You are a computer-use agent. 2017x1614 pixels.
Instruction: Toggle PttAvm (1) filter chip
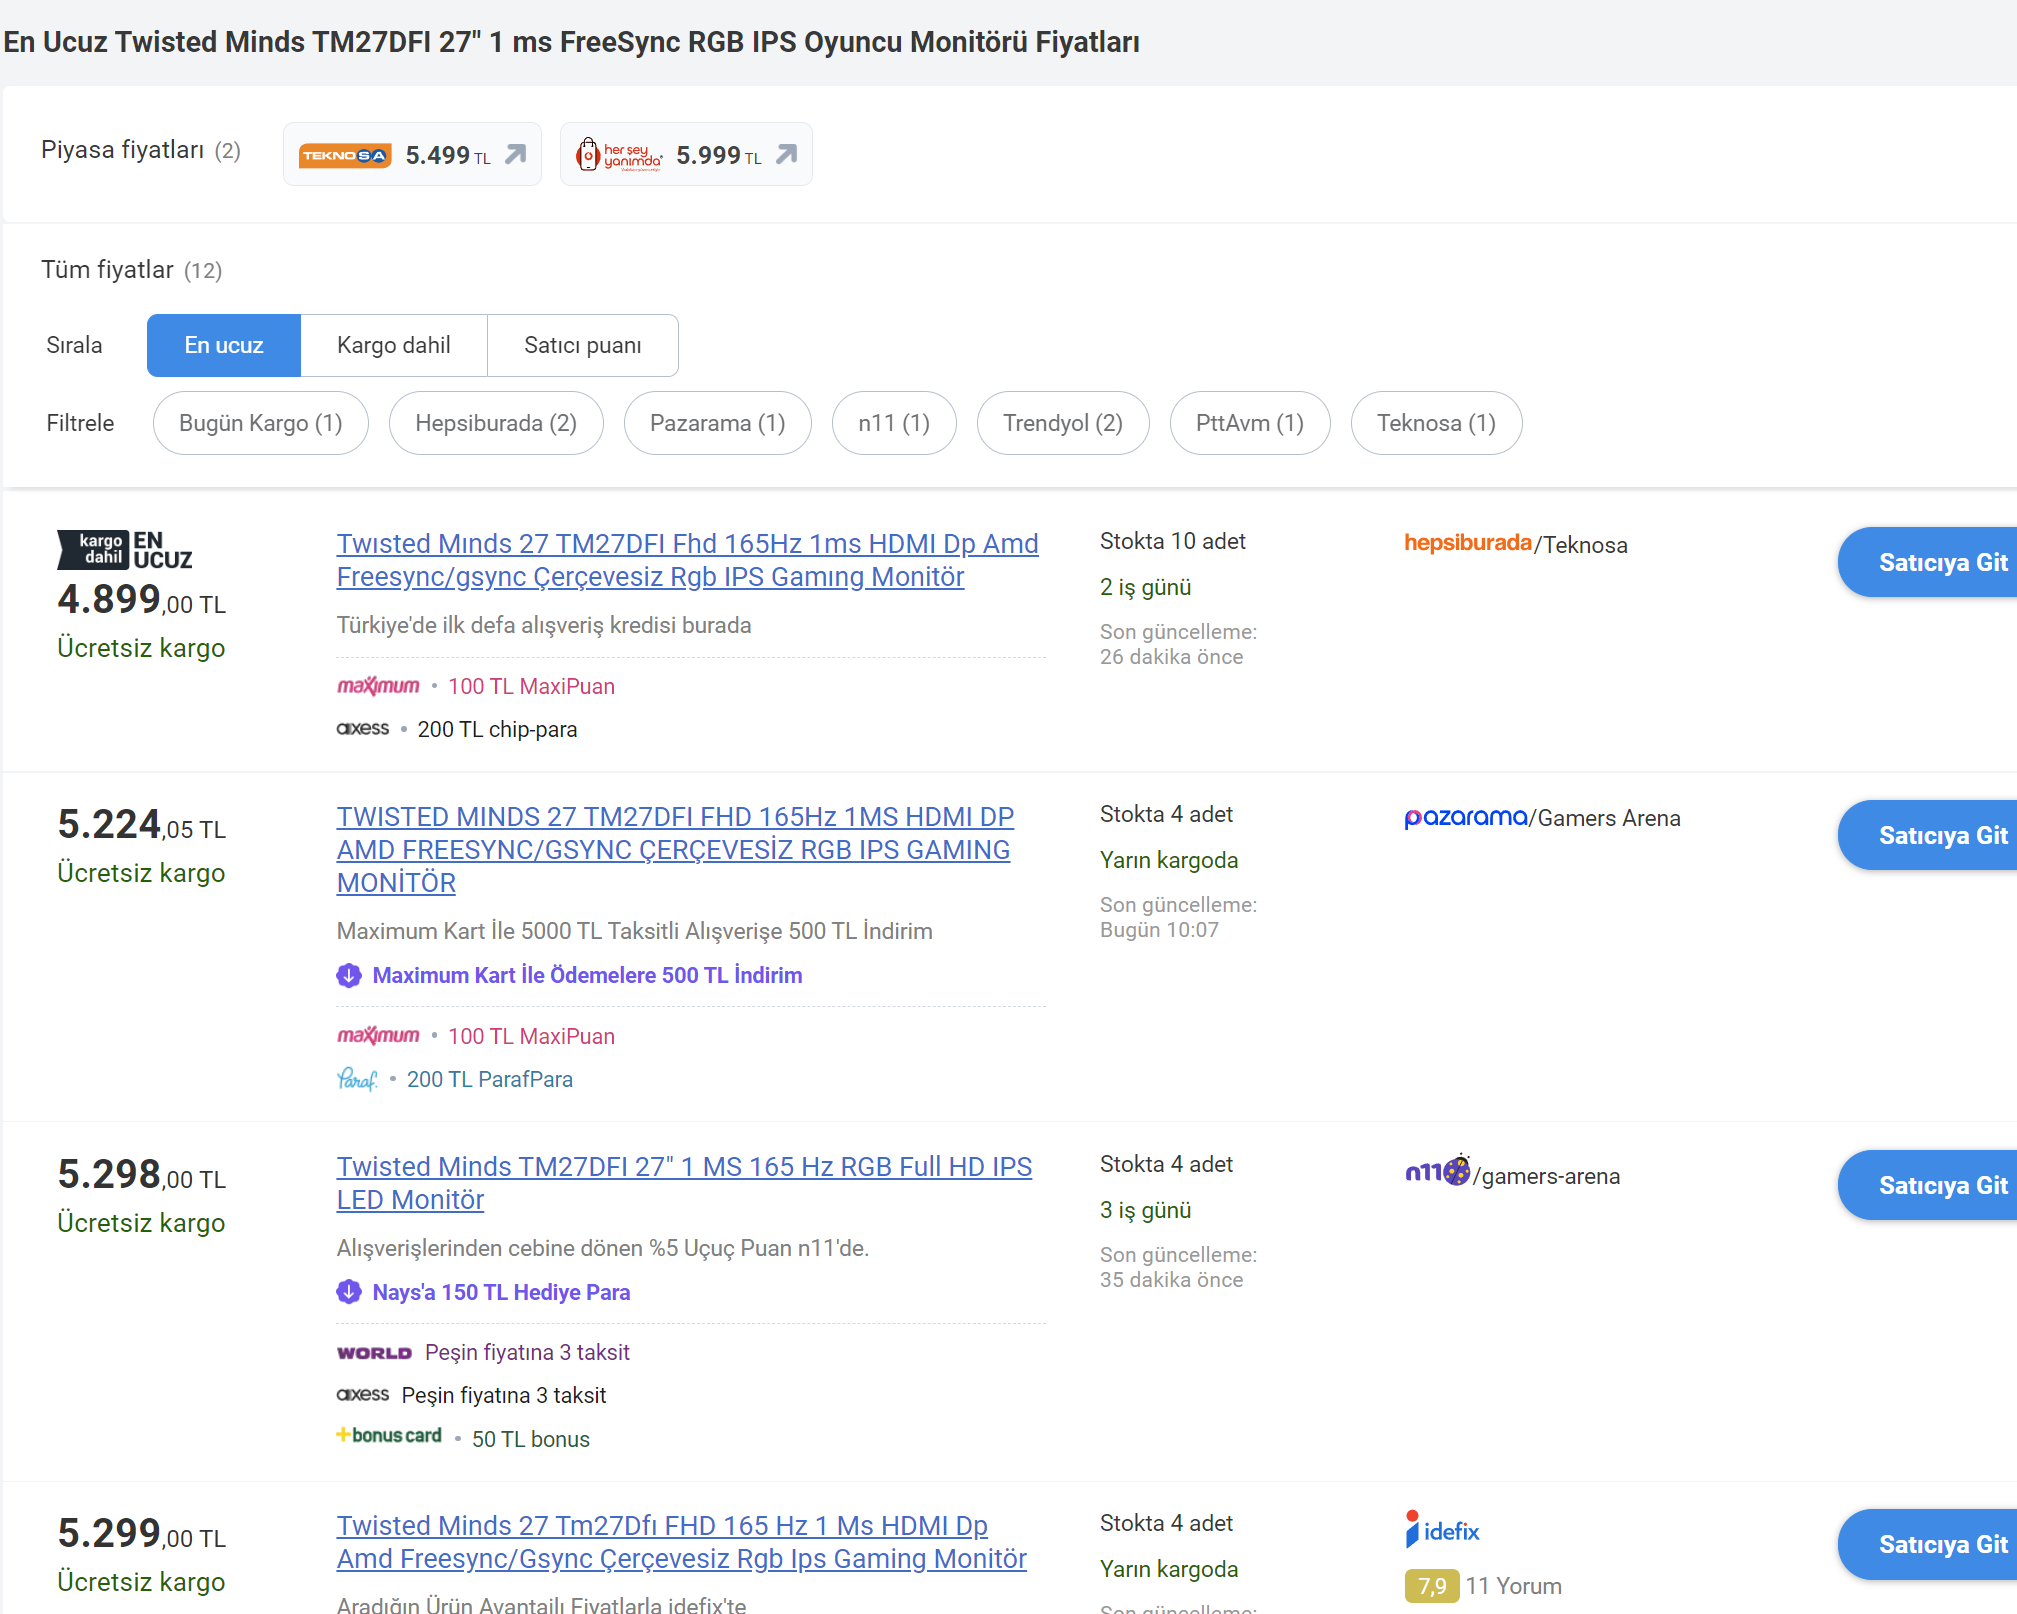coord(1249,423)
